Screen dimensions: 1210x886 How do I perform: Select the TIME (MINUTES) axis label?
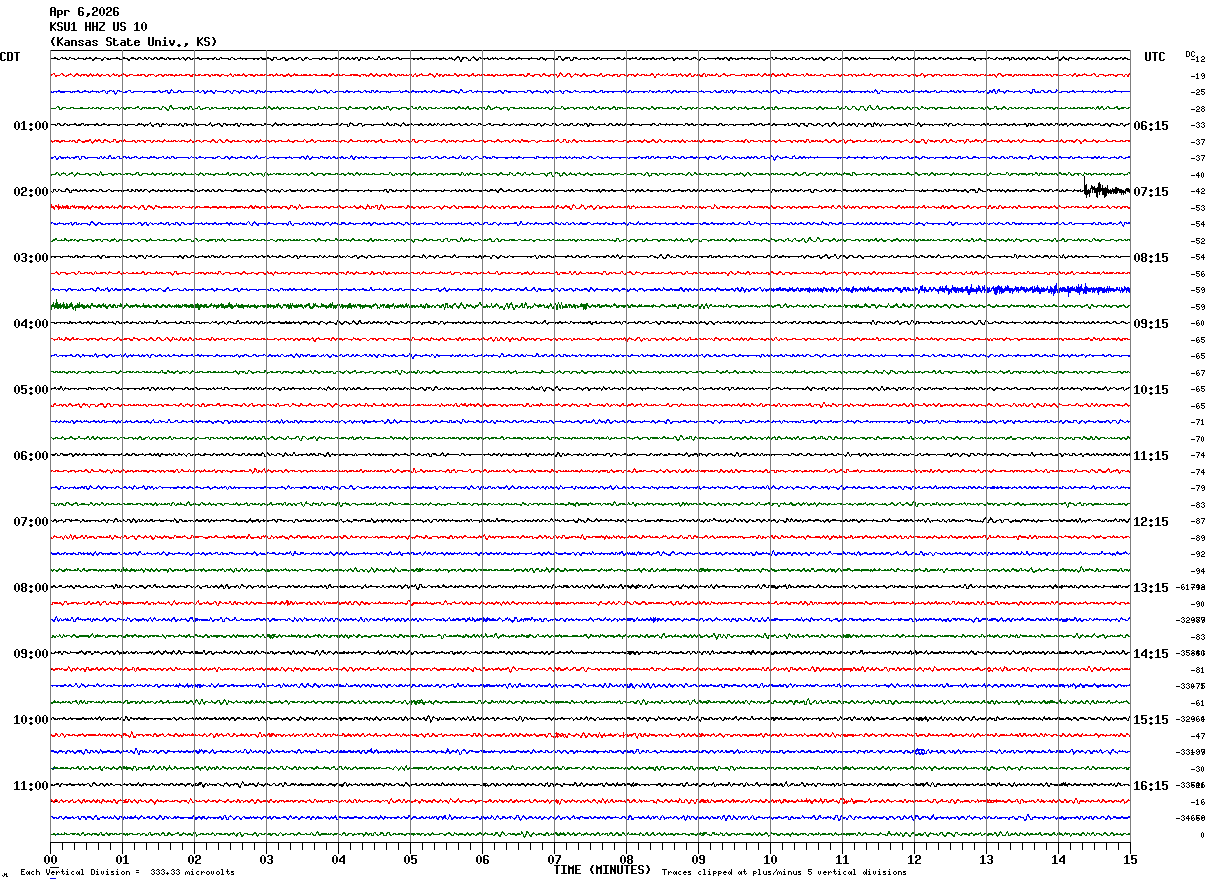[602, 870]
